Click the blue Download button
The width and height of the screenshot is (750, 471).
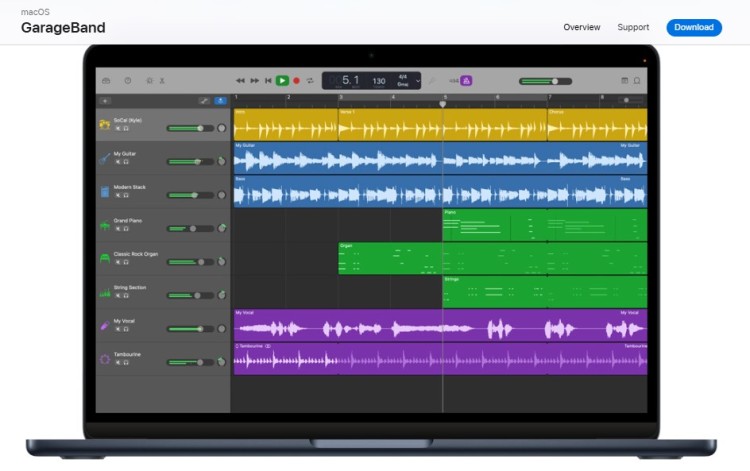coord(694,27)
